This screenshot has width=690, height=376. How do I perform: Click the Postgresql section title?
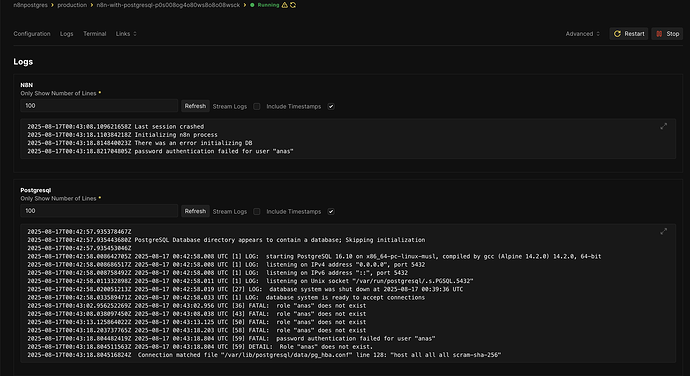[x=36, y=190]
